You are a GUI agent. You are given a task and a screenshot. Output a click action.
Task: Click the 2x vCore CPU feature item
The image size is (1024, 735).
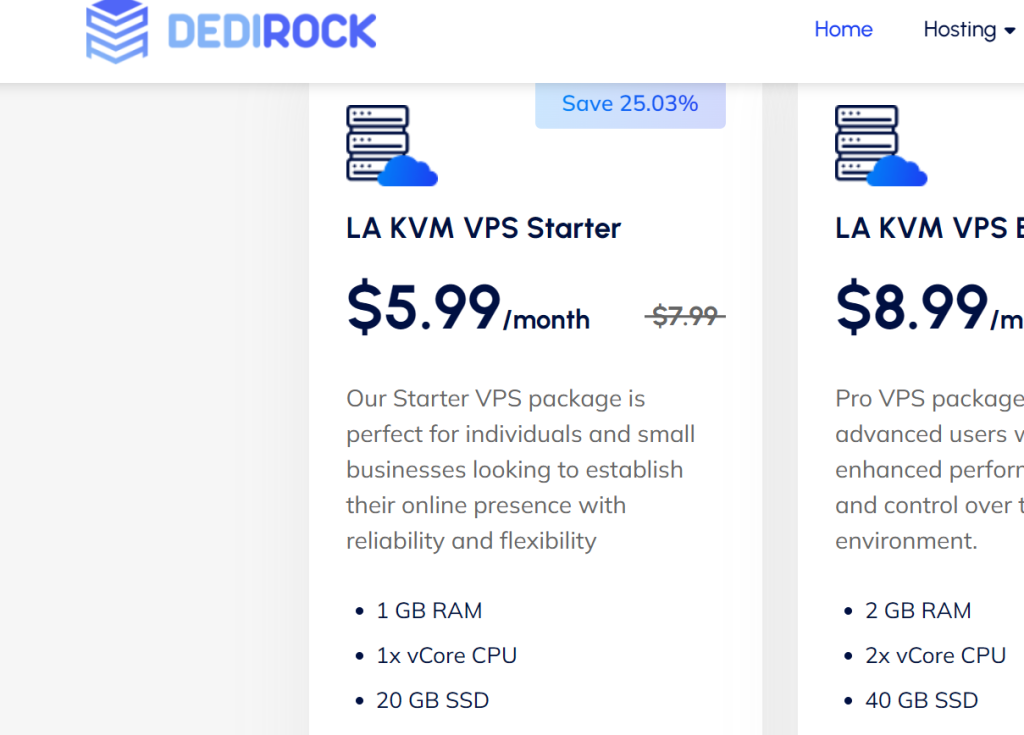point(936,655)
